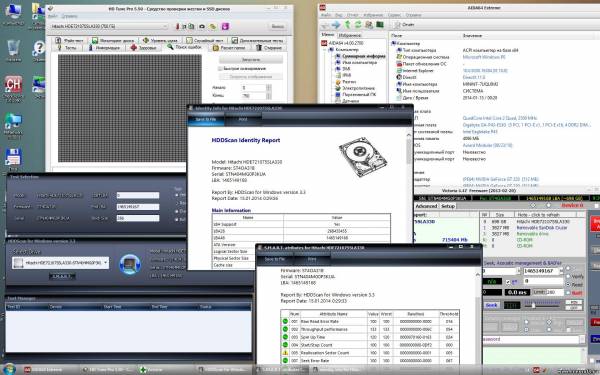Click the copy pages icon in HD Tune toolbar
This screenshot has height=375, width=600.
pyautogui.click(x=191, y=26)
